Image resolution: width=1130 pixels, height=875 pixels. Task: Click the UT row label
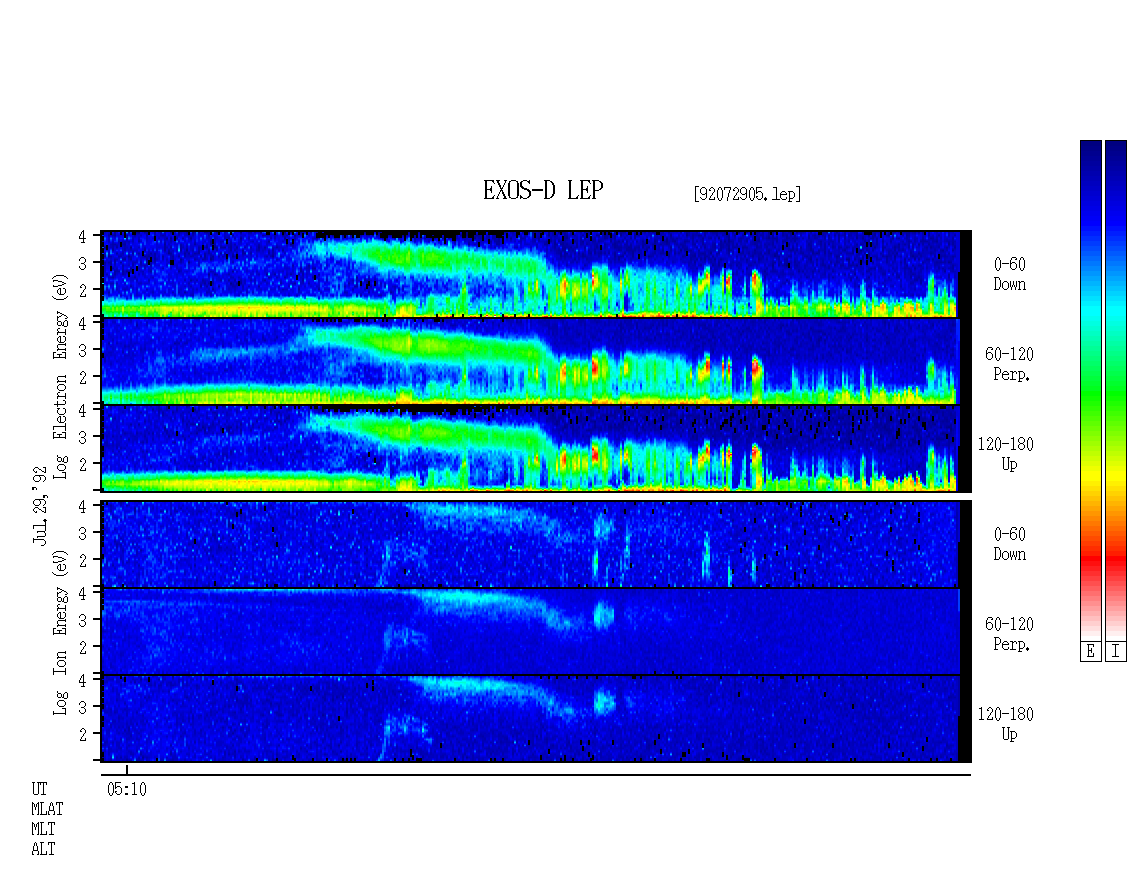(39, 789)
